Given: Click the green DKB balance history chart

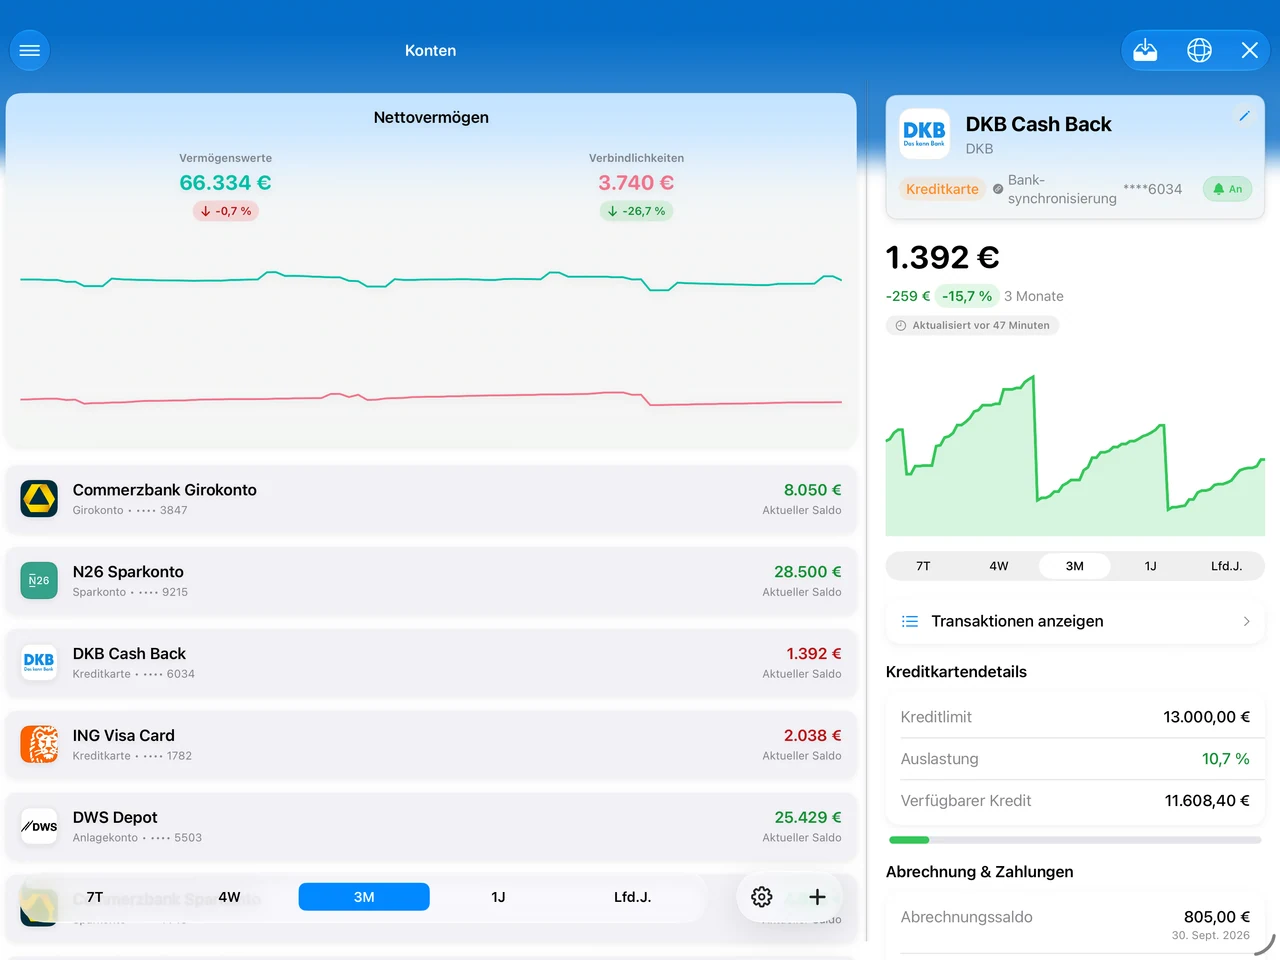Looking at the screenshot, I should (x=1075, y=455).
